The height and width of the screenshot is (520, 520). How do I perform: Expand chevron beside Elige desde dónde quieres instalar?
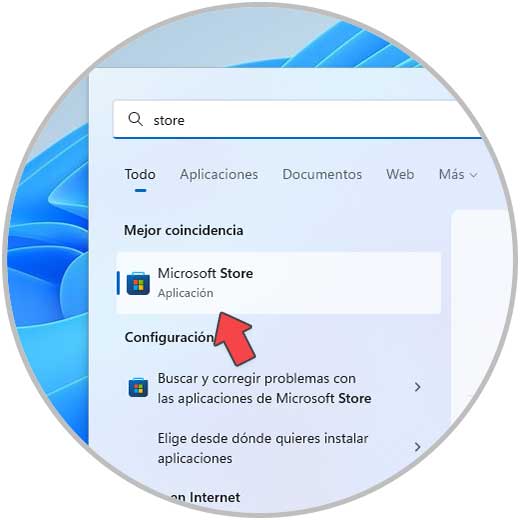click(417, 447)
